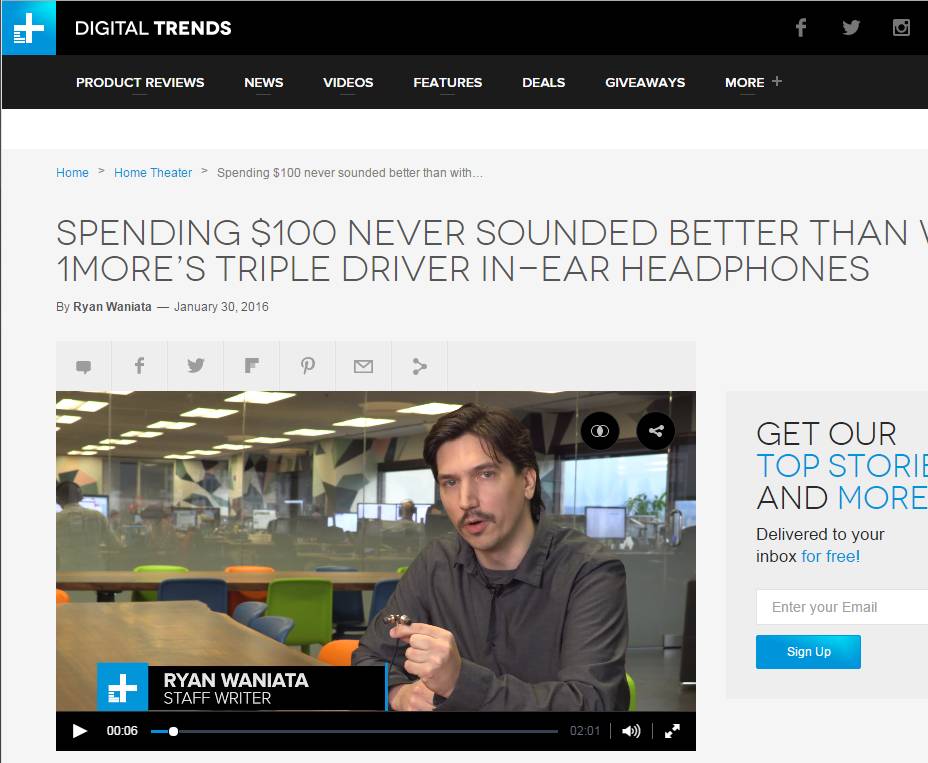This screenshot has height=763, width=928.
Task: Click the 00:06 elapsed time
Action: click(x=122, y=731)
